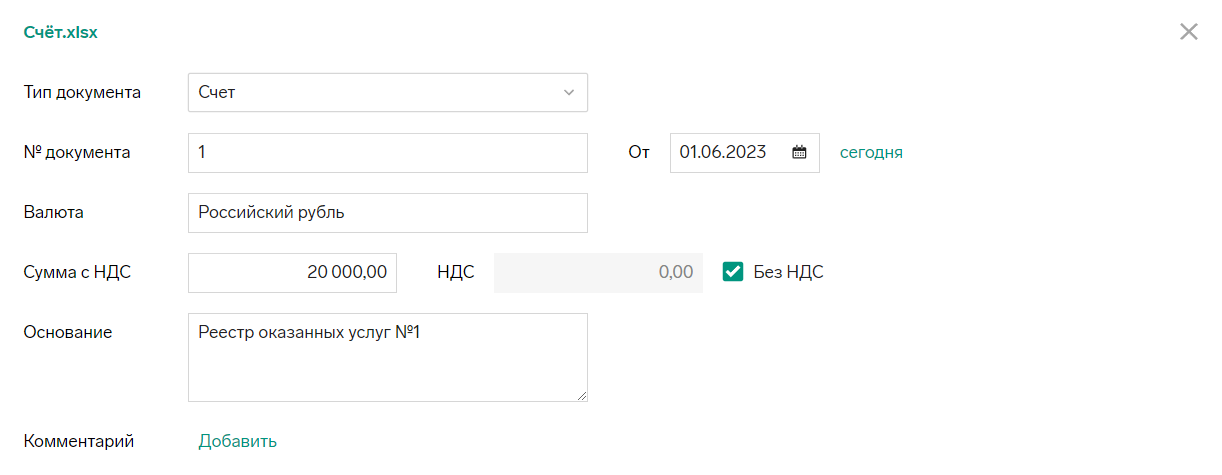Open the Счёт.xlsx file link
Viewport: 1222px width, 475px height.
tap(60, 32)
